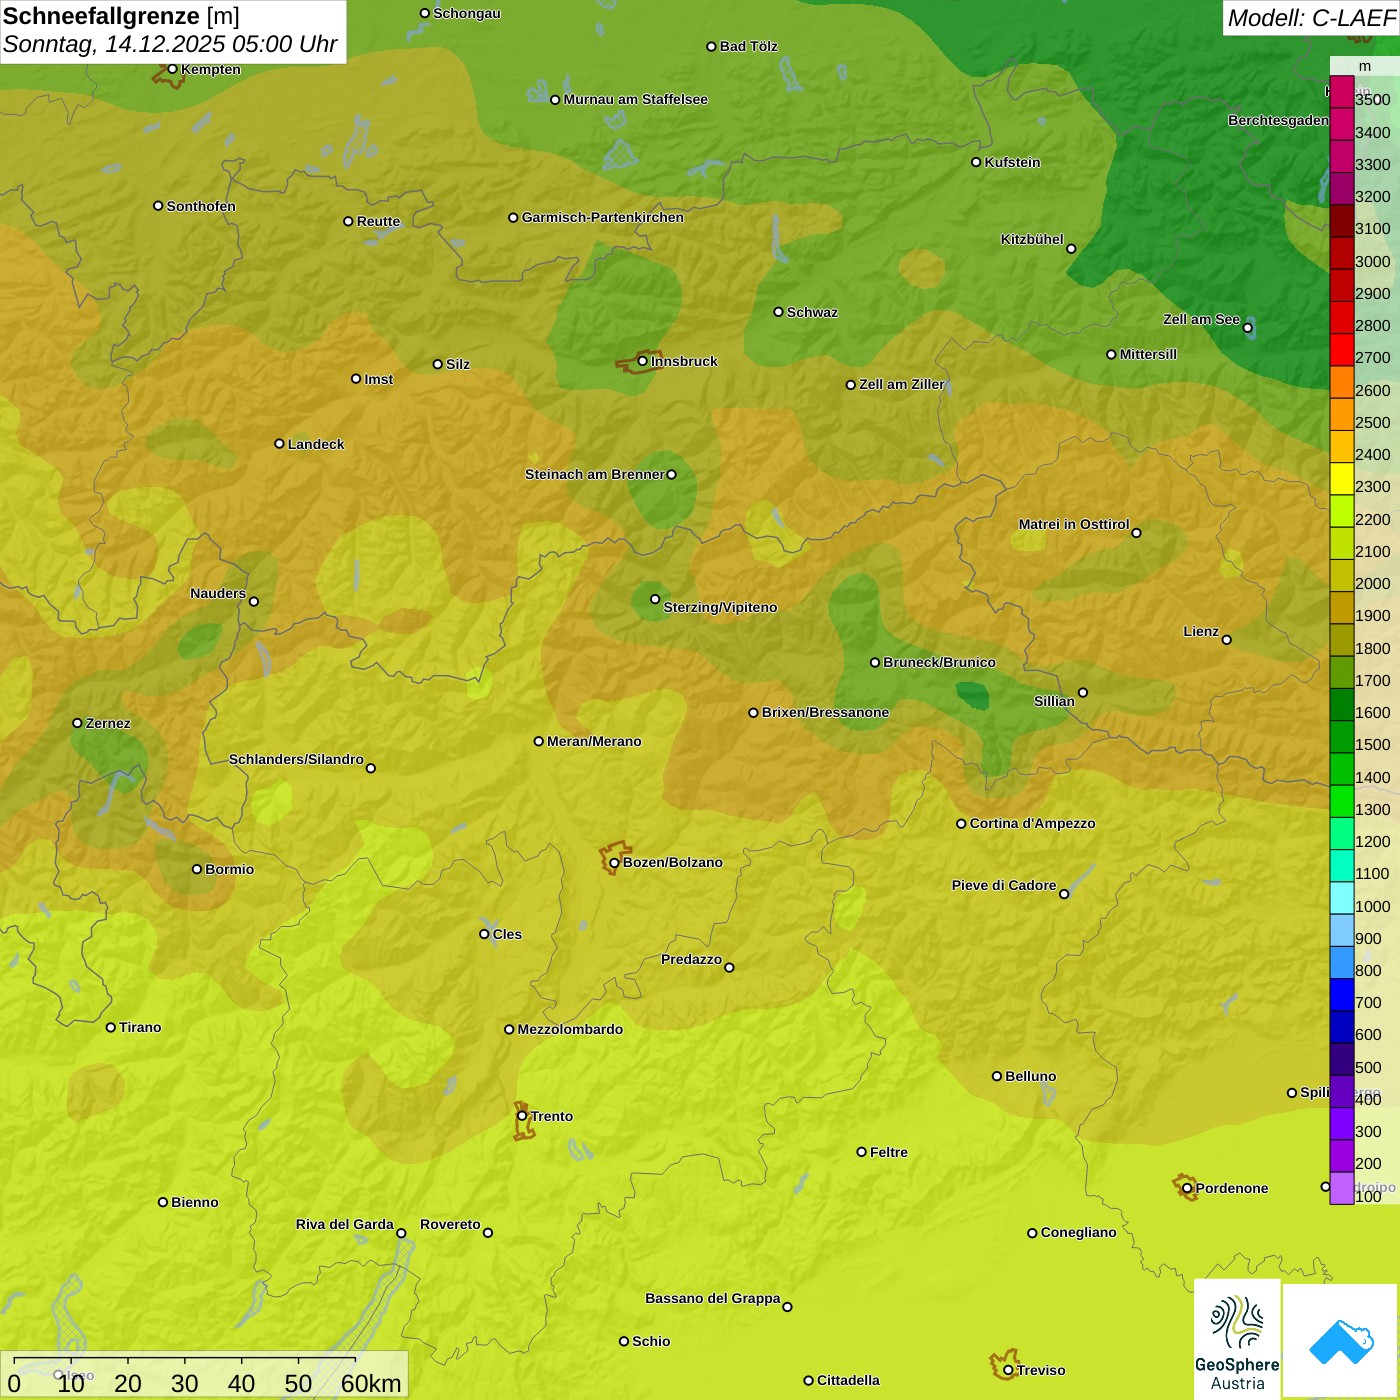Screen dimensions: 1400x1400
Task: Click the Zell am Ziller label
Action: point(902,384)
